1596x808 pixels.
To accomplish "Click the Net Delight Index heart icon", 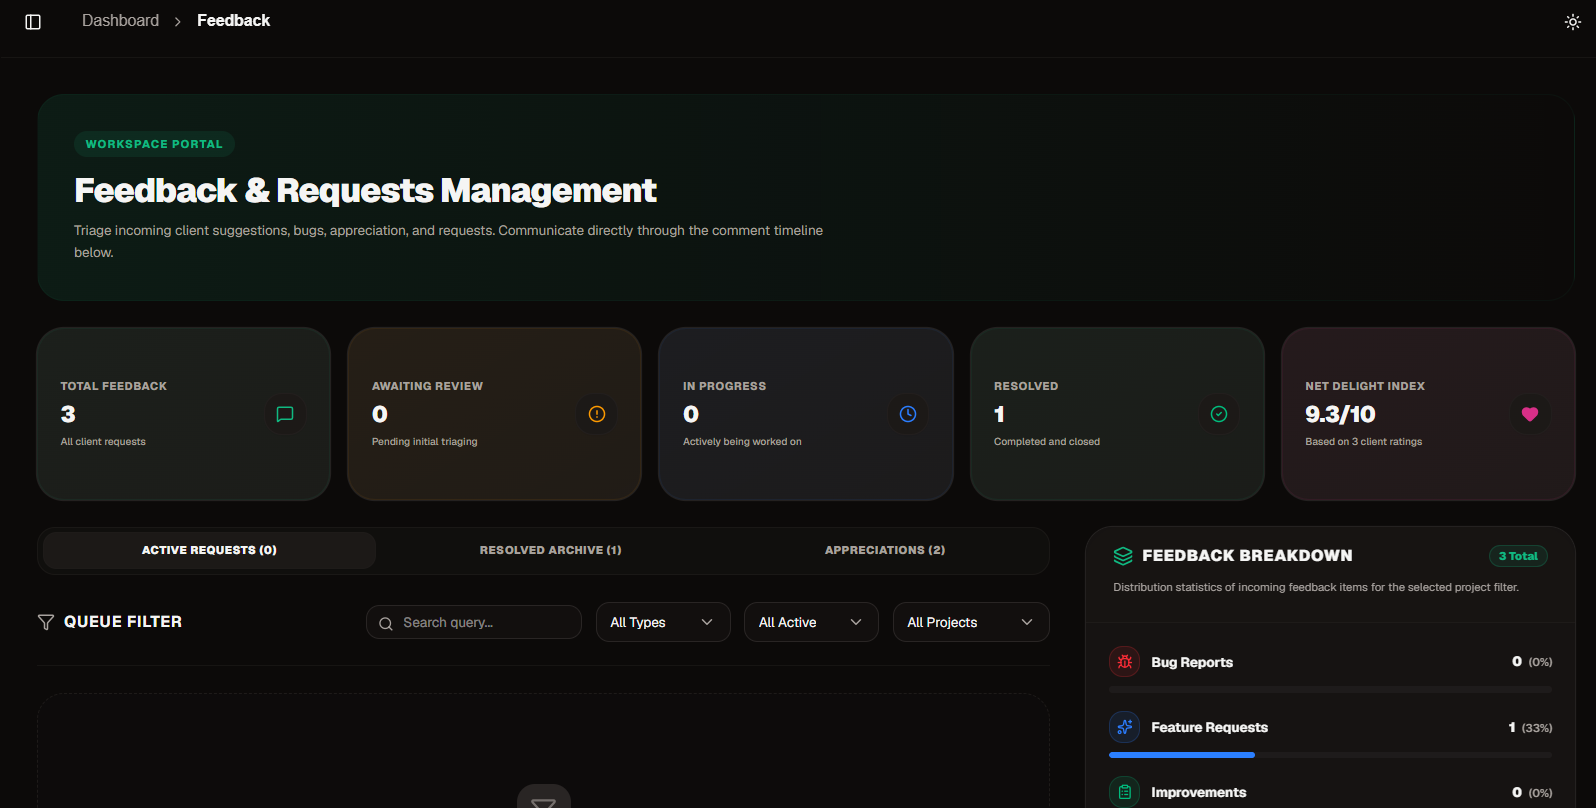I will 1530,414.
